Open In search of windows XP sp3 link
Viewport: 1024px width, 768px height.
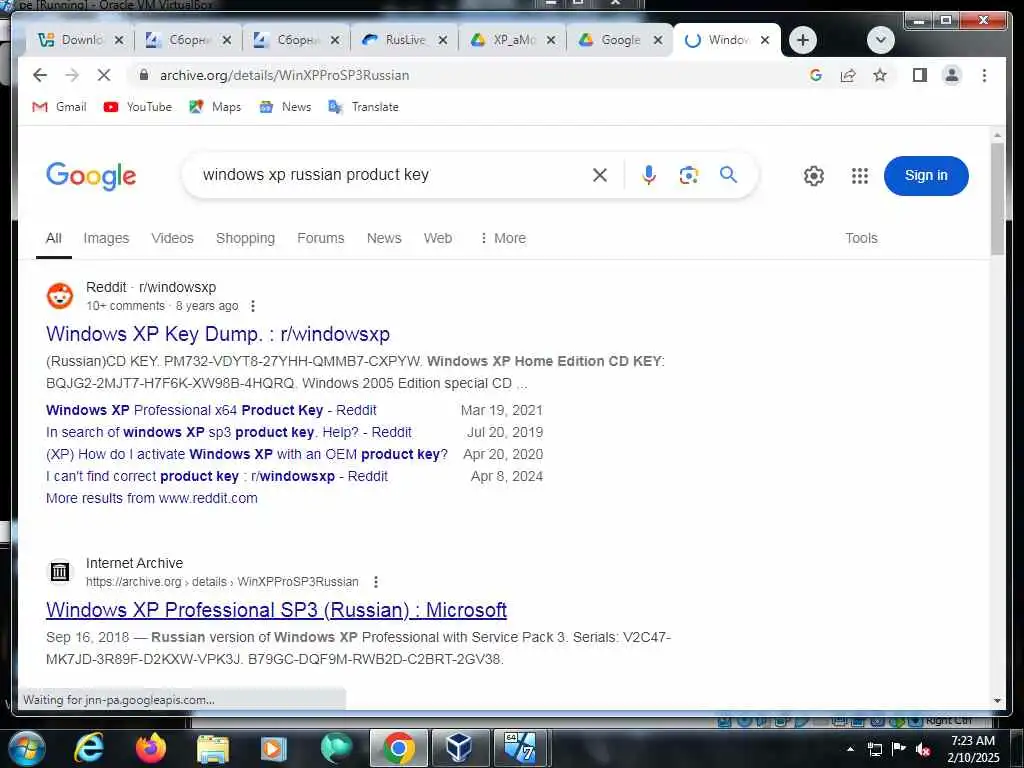click(229, 432)
